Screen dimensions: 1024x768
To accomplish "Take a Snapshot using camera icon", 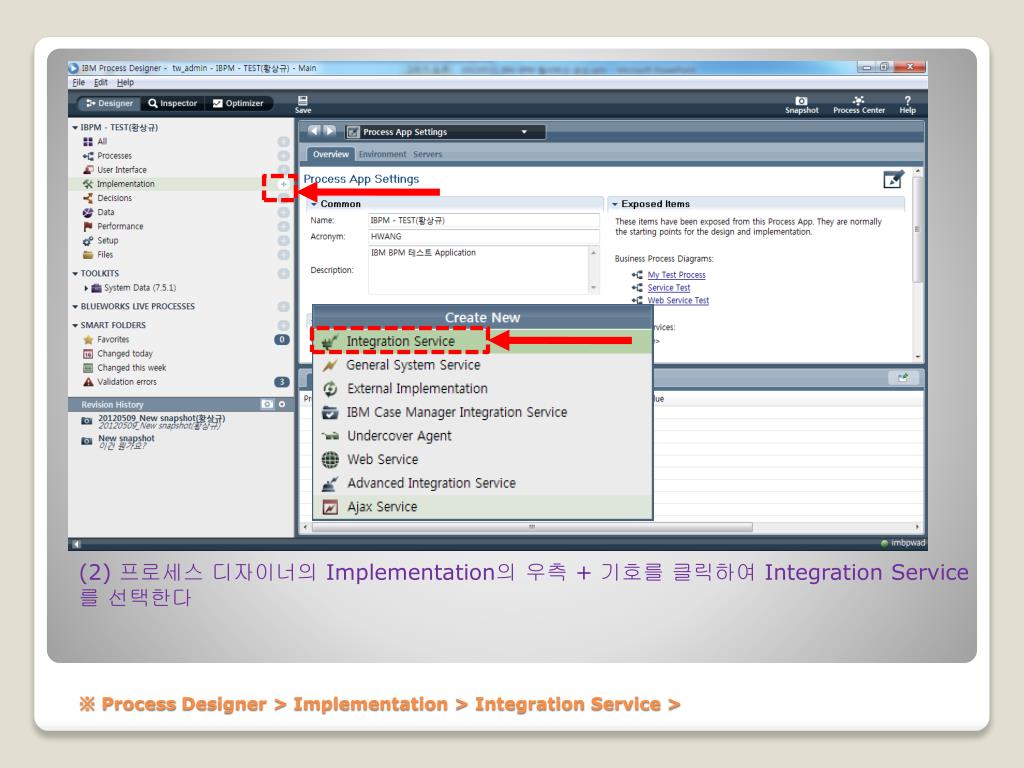I will pyautogui.click(x=801, y=104).
